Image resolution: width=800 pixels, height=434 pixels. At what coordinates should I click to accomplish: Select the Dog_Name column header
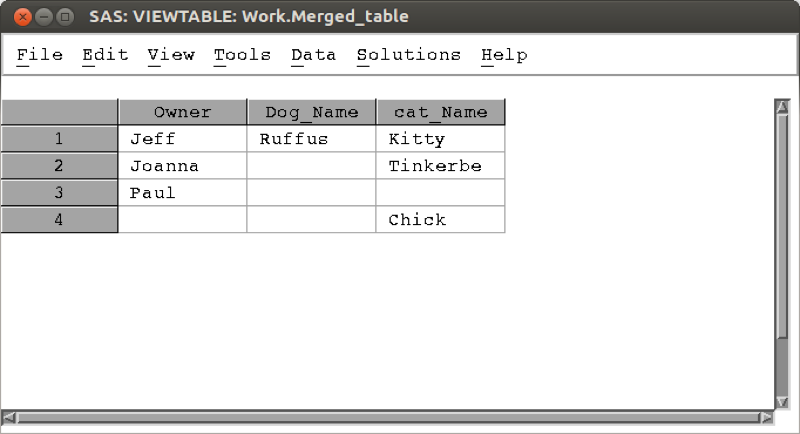311,112
